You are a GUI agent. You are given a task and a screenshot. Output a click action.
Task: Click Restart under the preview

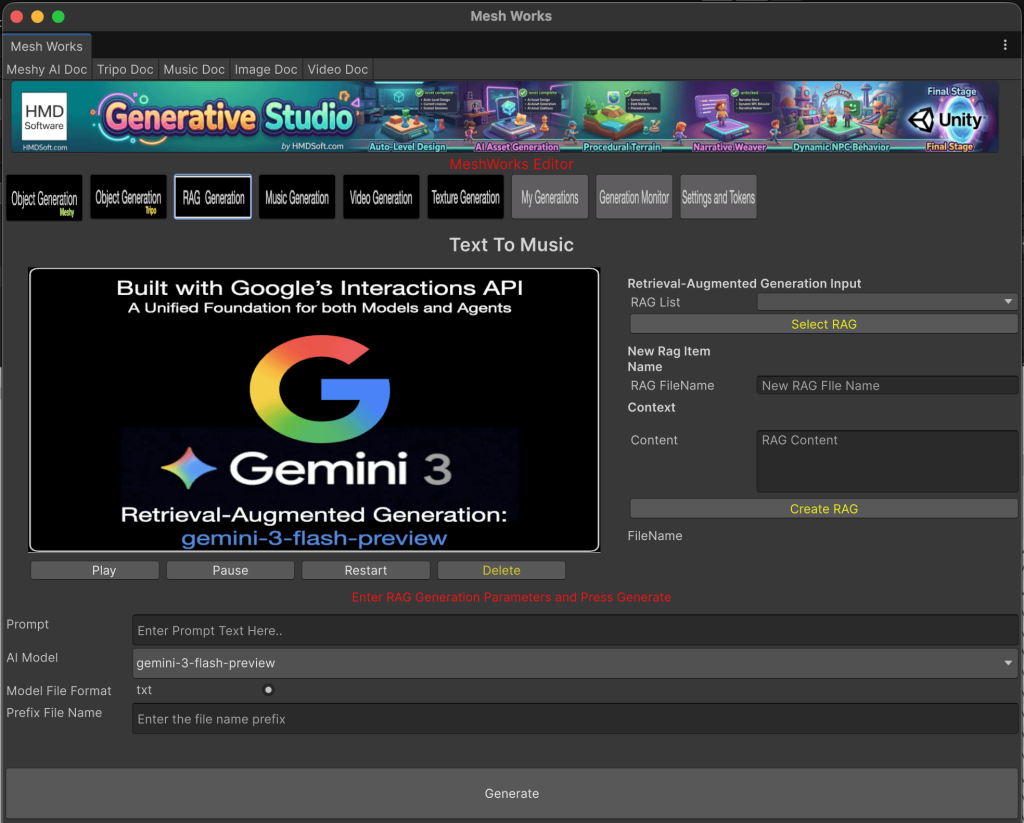coord(366,570)
